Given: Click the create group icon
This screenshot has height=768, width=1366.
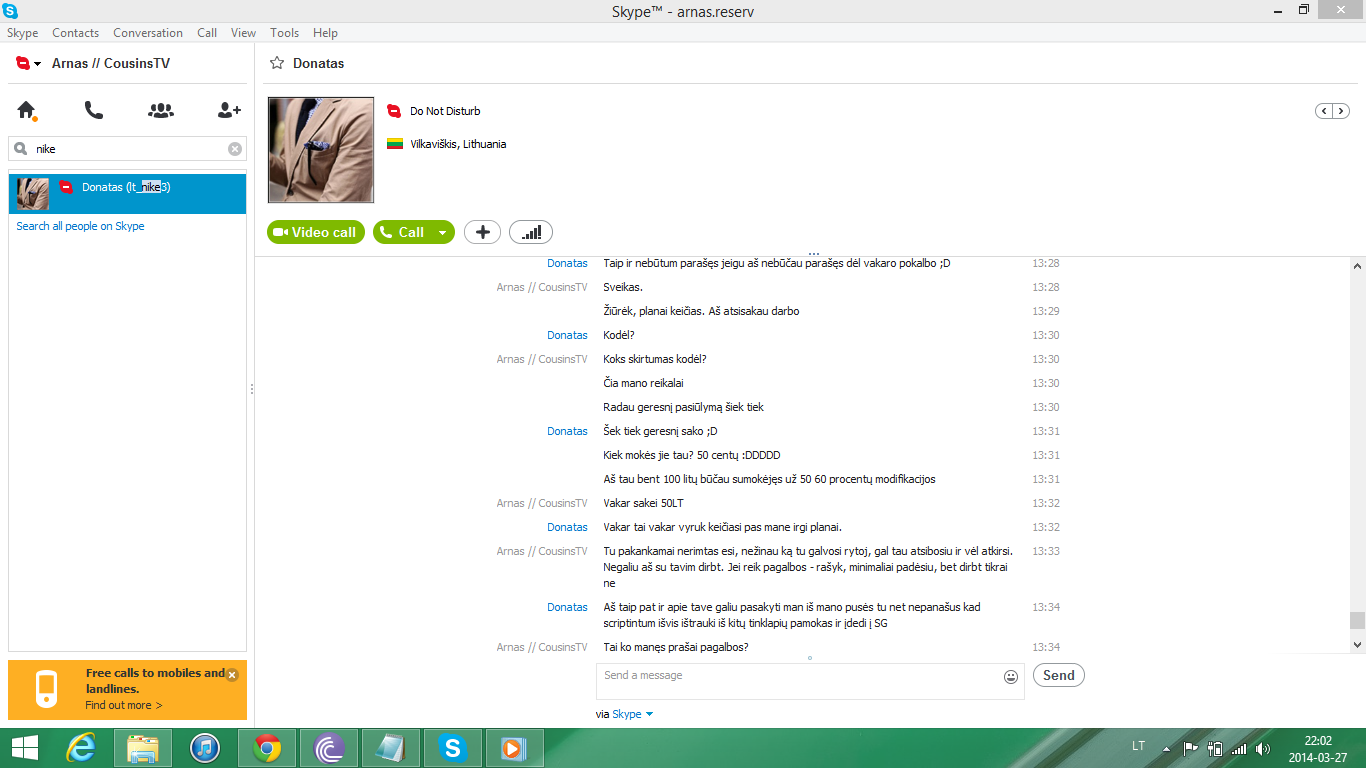Looking at the screenshot, I should coord(161,110).
